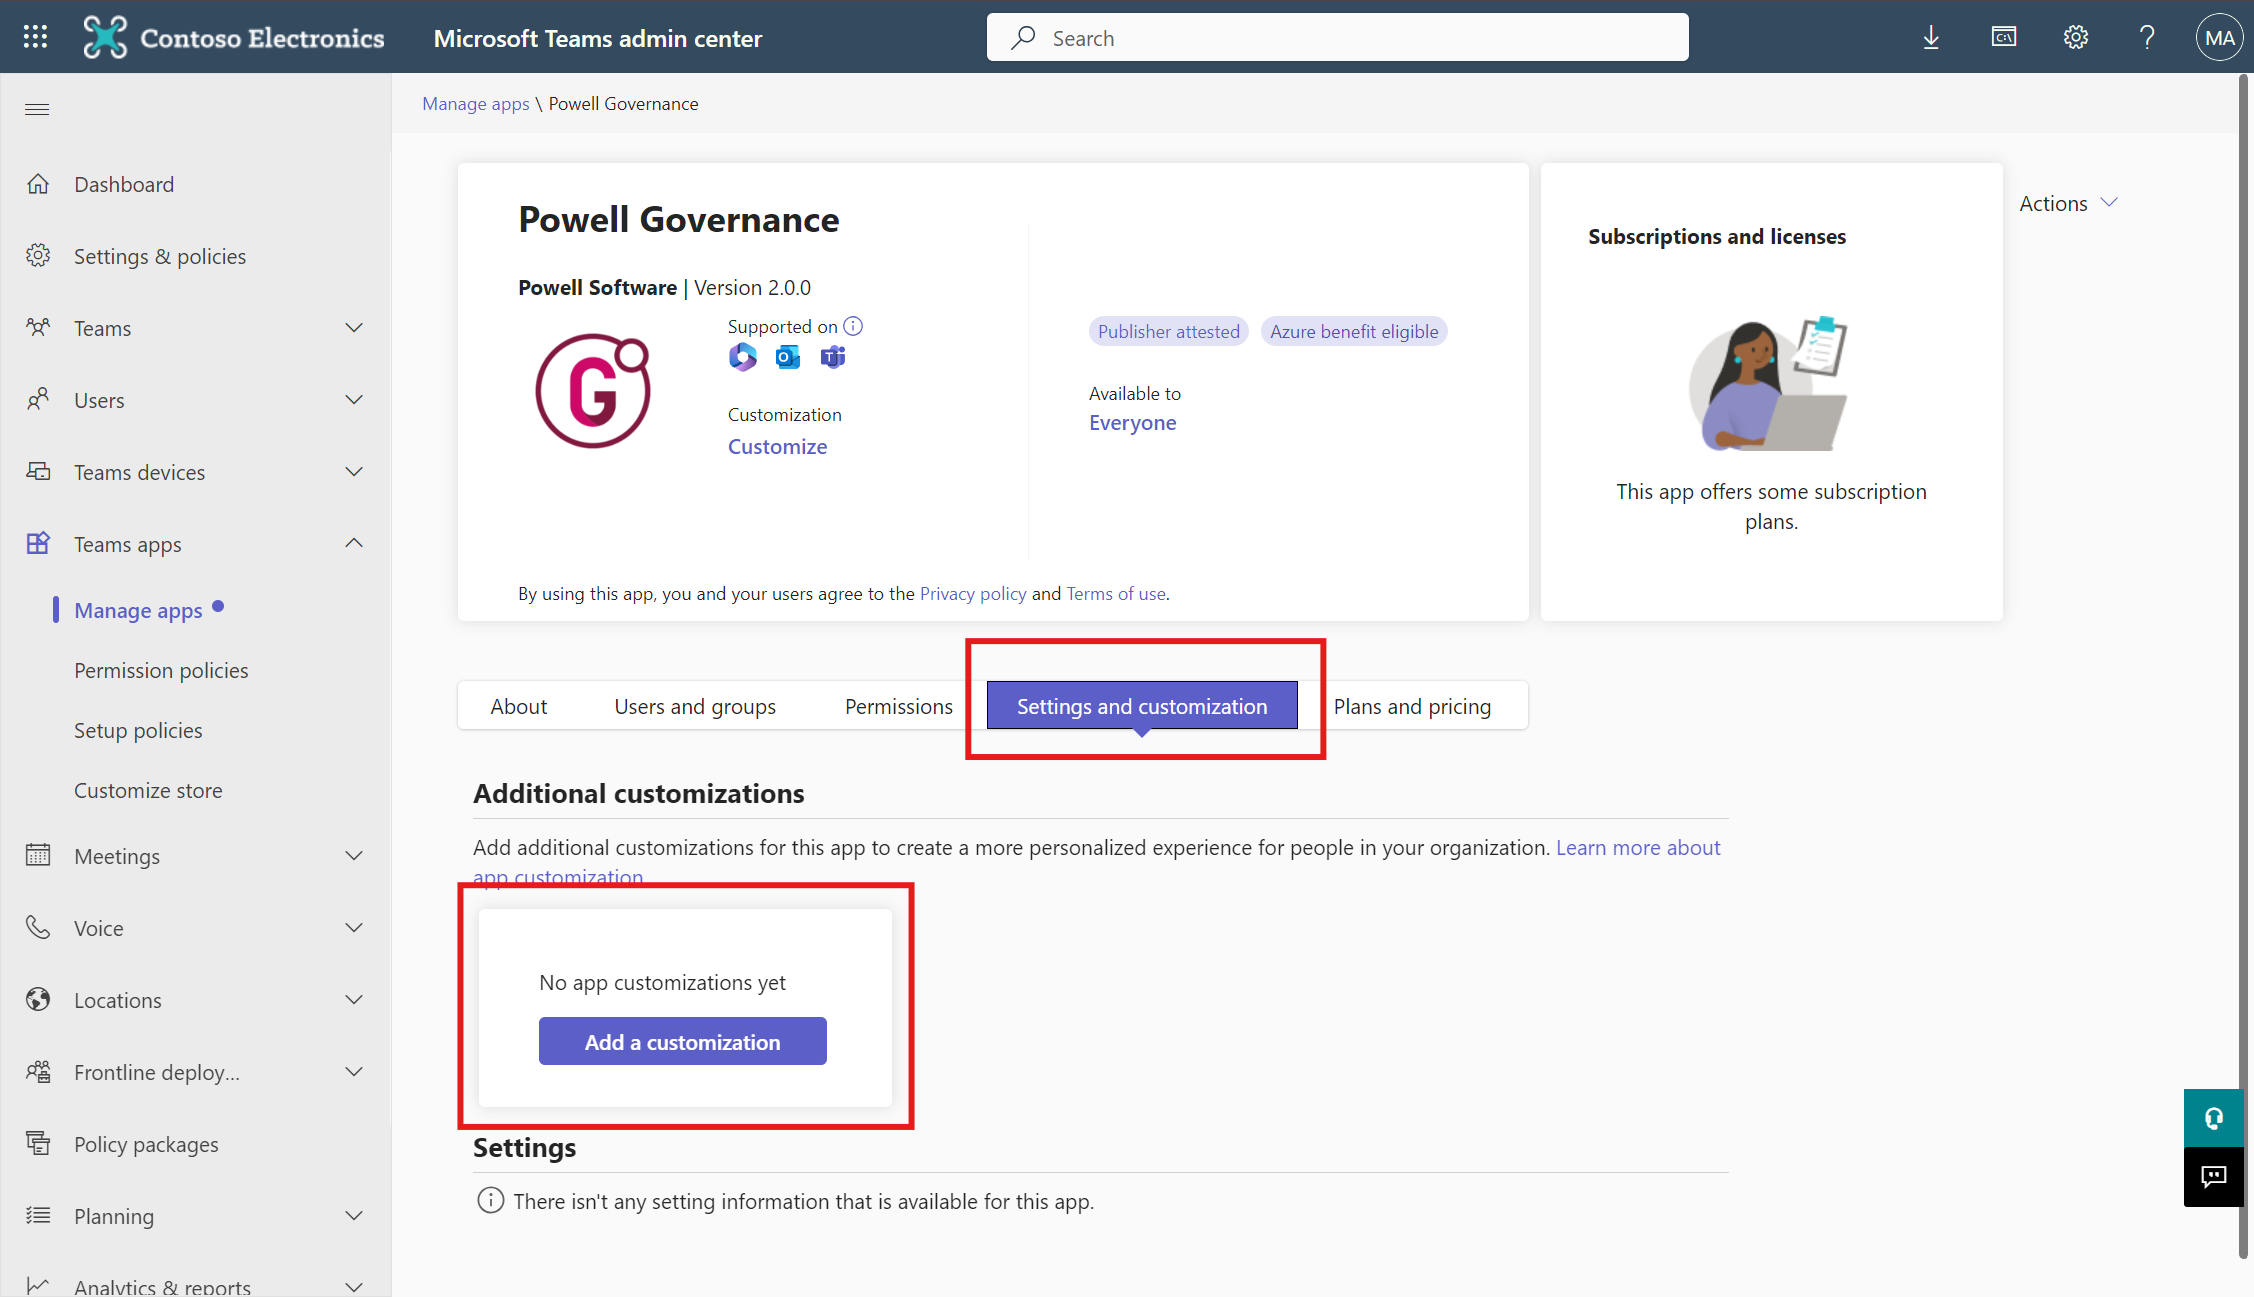Click the Publisher attested badge

pos(1168,331)
